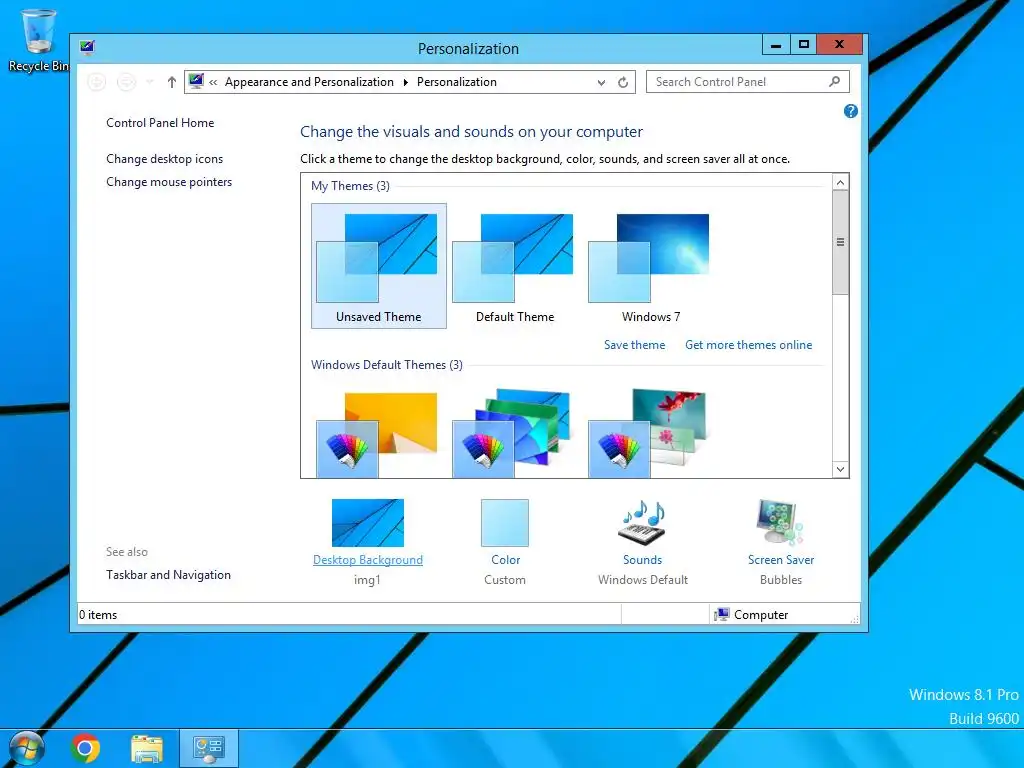Screen dimensions: 1024x768
Task: Click themes list scroll down arrow
Action: pyautogui.click(x=840, y=469)
